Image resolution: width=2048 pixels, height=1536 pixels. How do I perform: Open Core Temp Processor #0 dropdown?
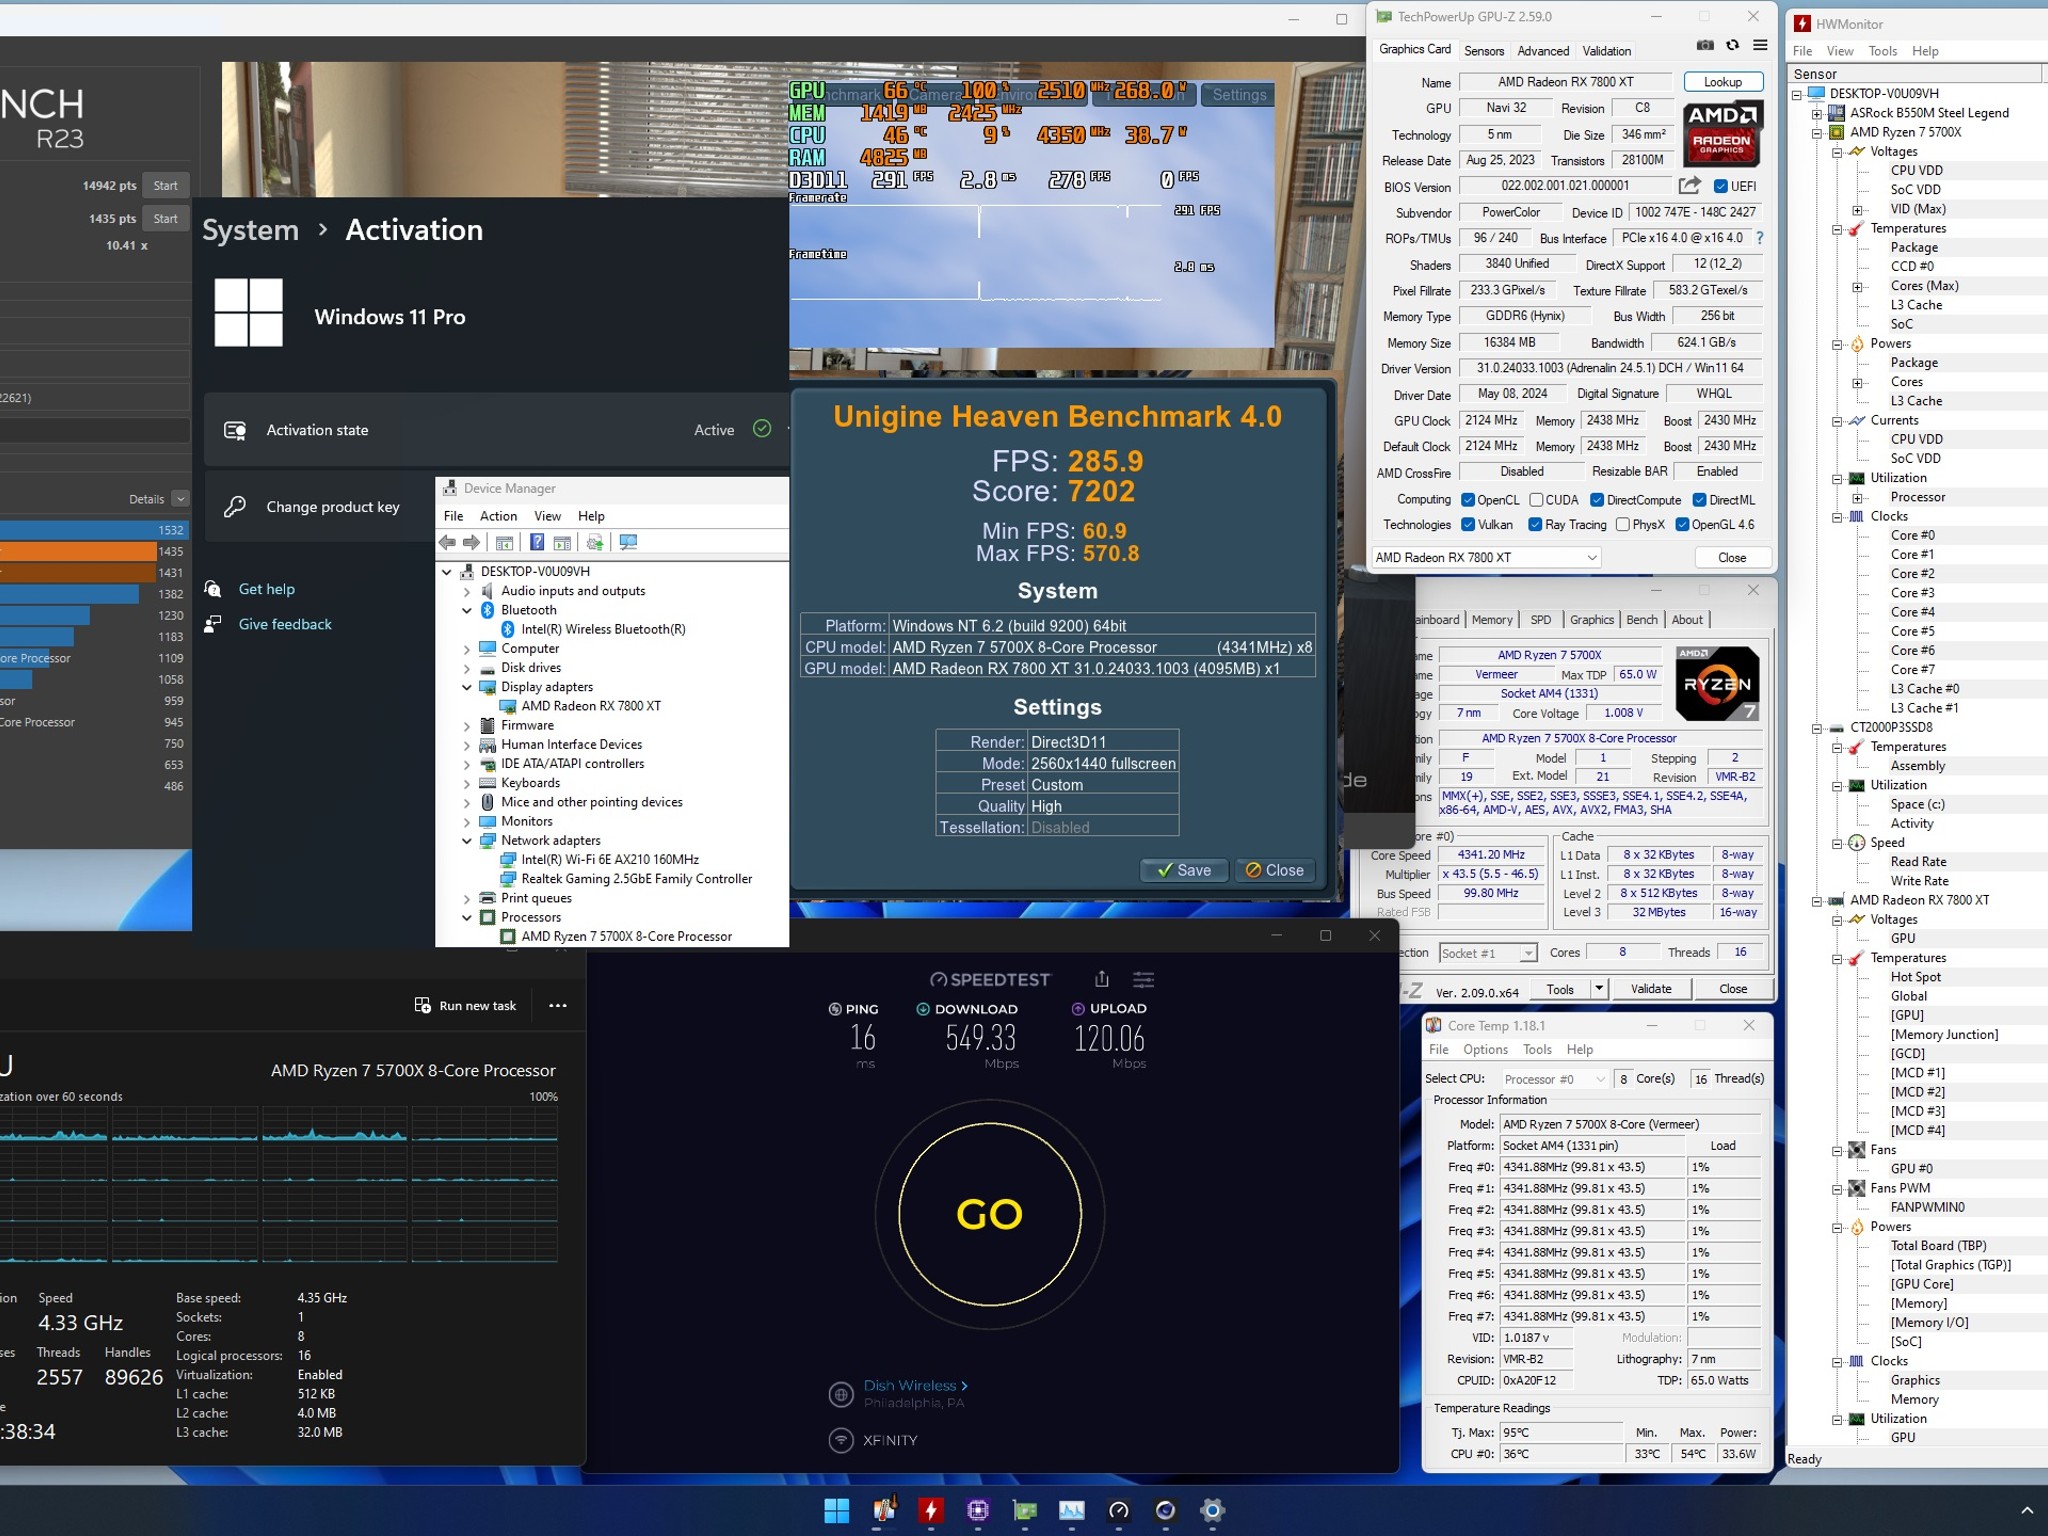(x=1554, y=1079)
